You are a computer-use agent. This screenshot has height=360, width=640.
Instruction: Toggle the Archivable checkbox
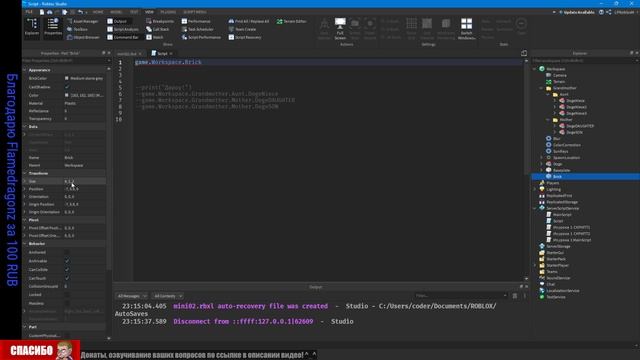point(67,261)
